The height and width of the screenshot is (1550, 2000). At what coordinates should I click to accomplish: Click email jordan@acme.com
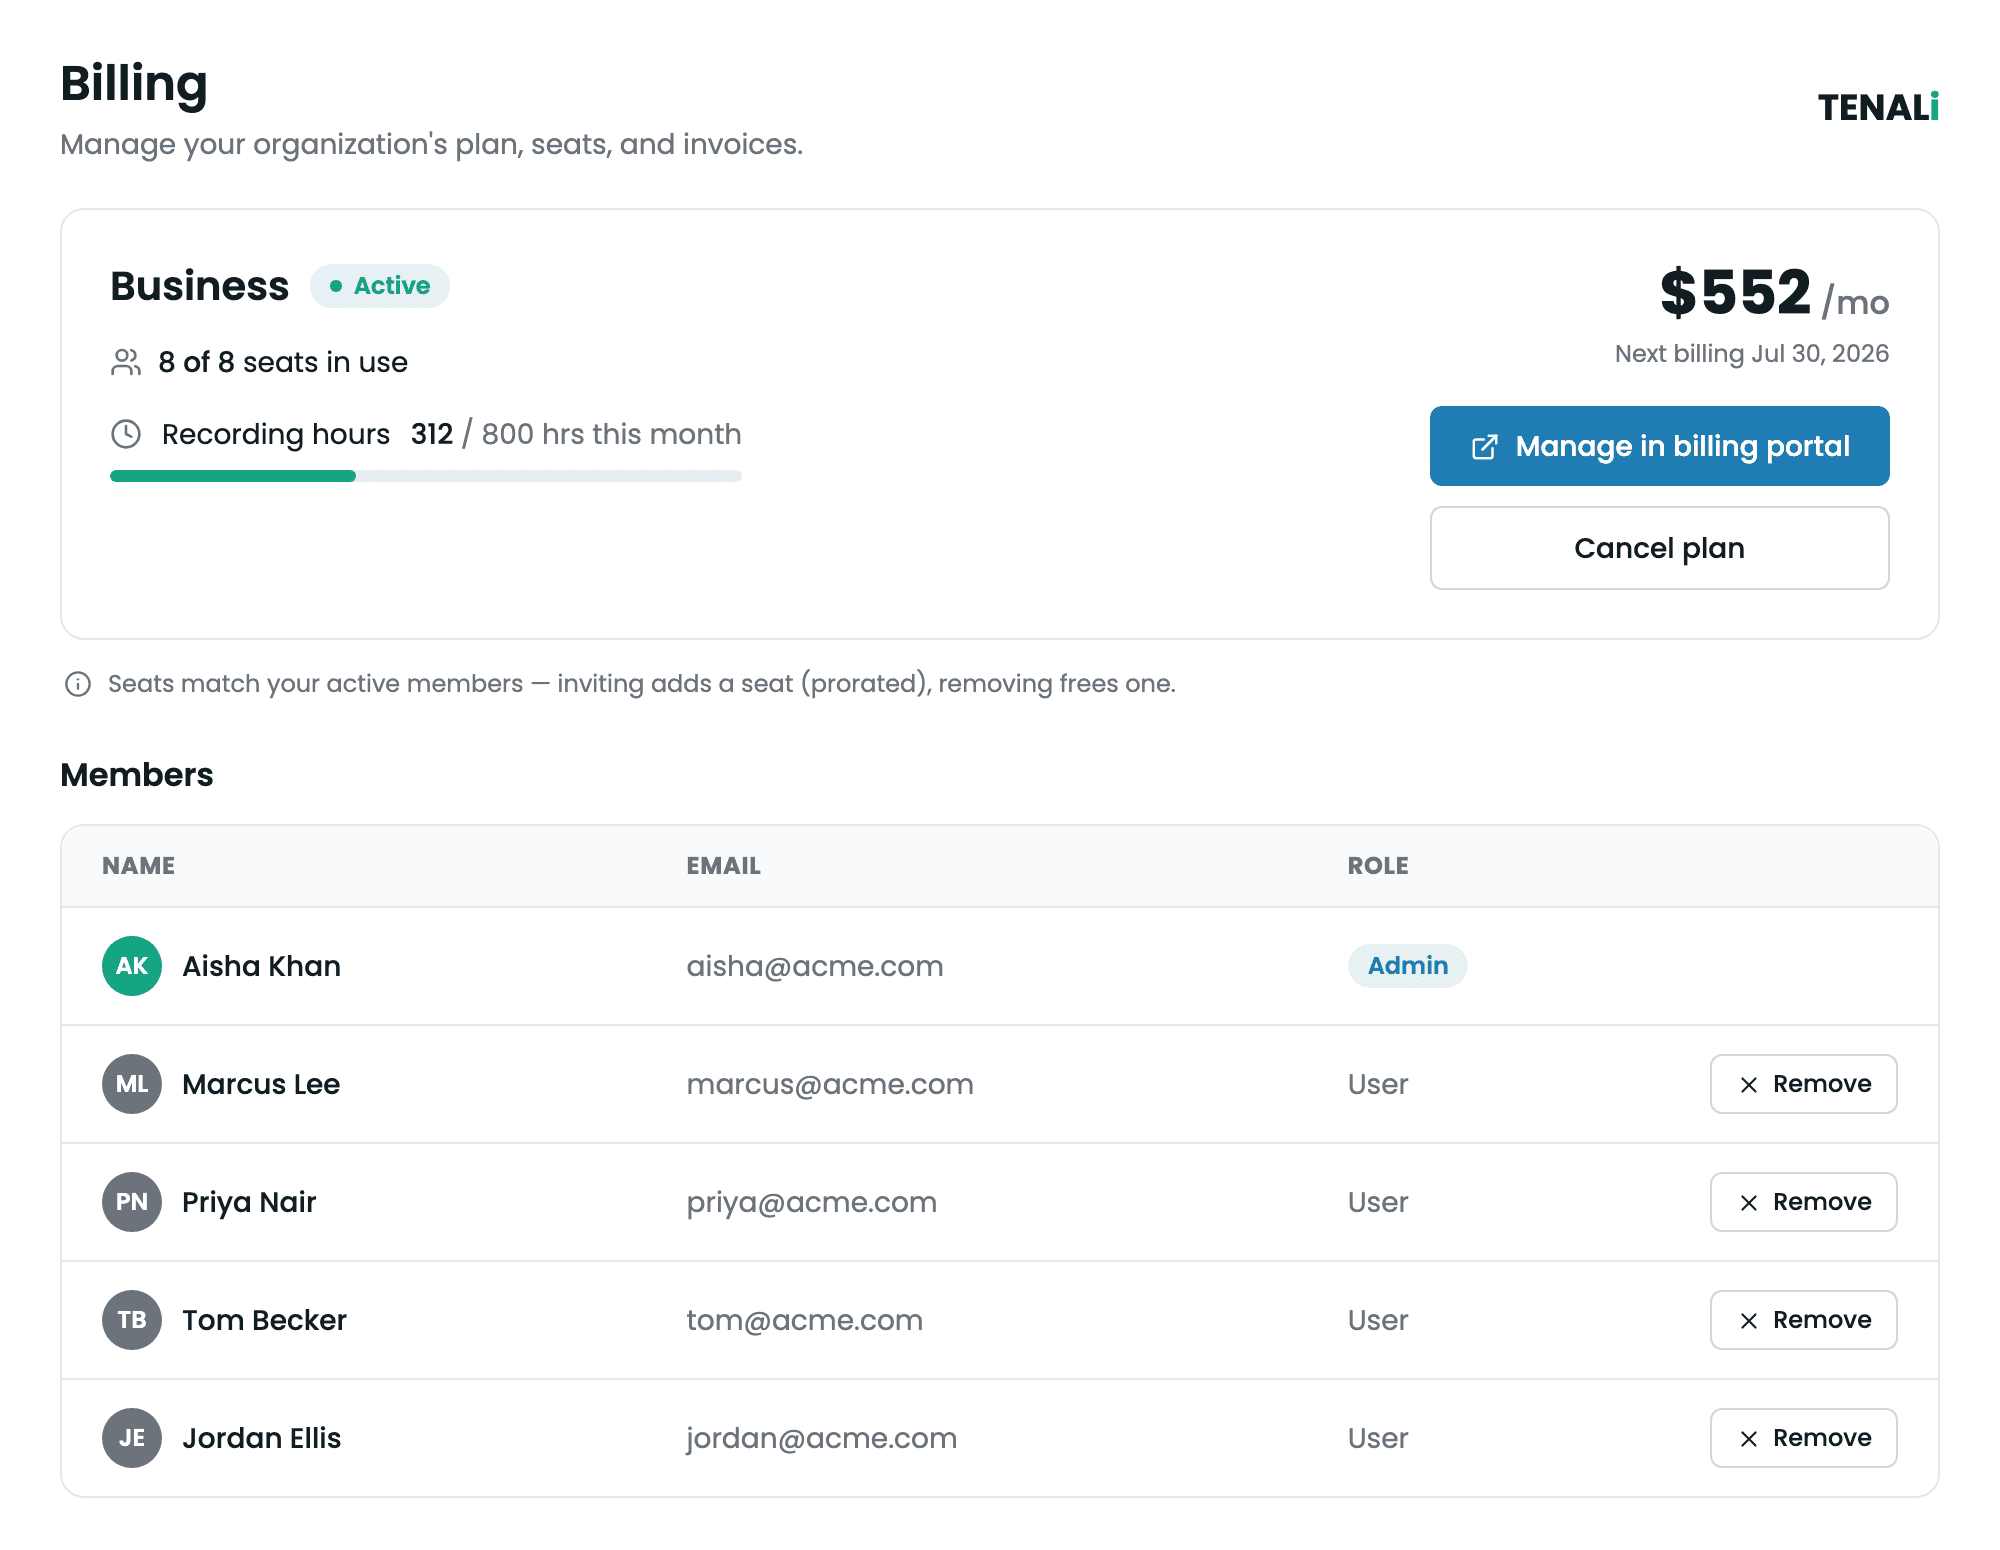click(x=822, y=1439)
